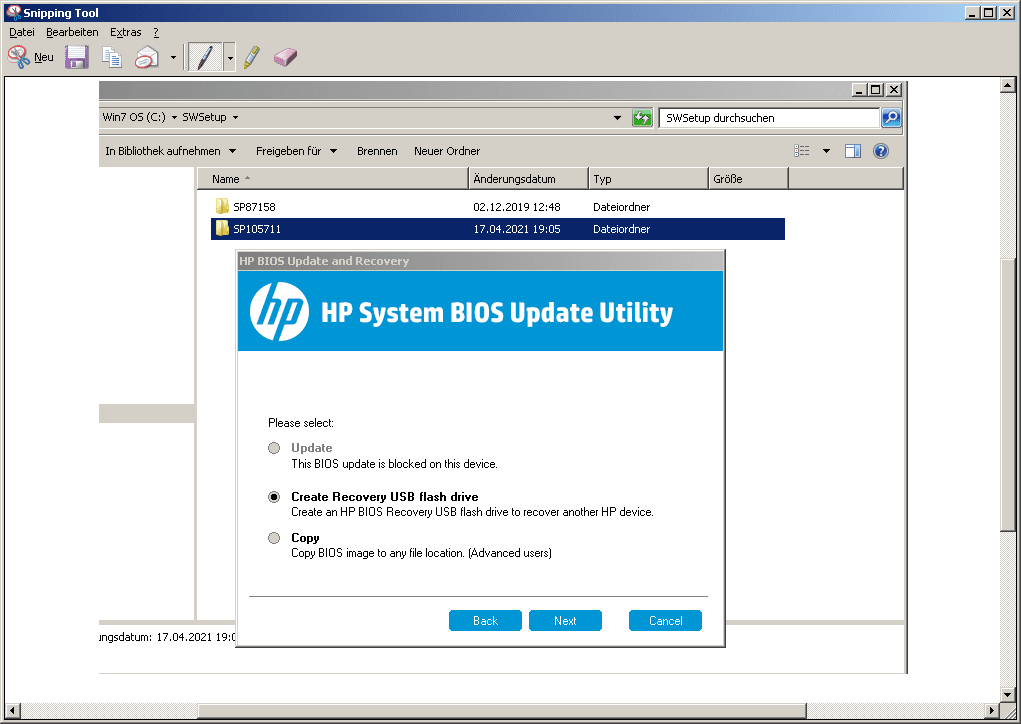Select the disabled Update radio button
This screenshot has width=1021, height=724.
(x=274, y=448)
